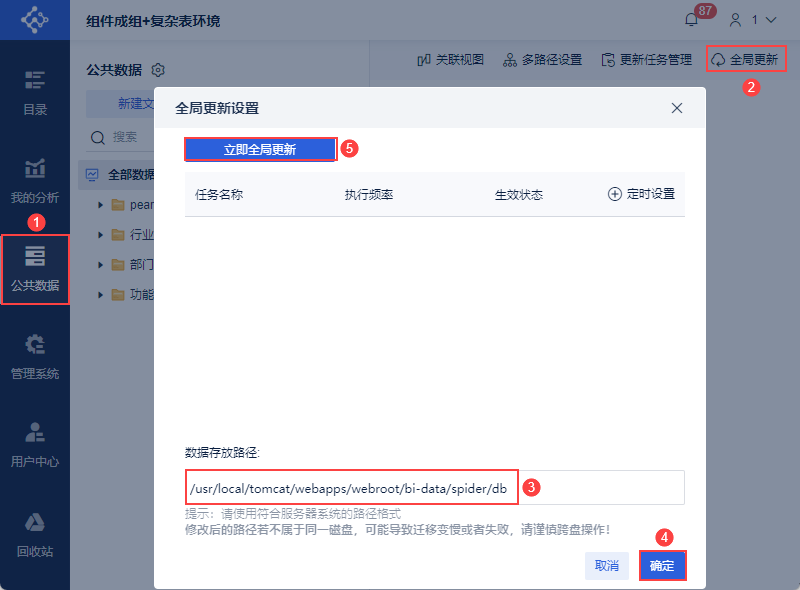Select the pear folder icon
800x590 pixels.
click(x=118, y=205)
